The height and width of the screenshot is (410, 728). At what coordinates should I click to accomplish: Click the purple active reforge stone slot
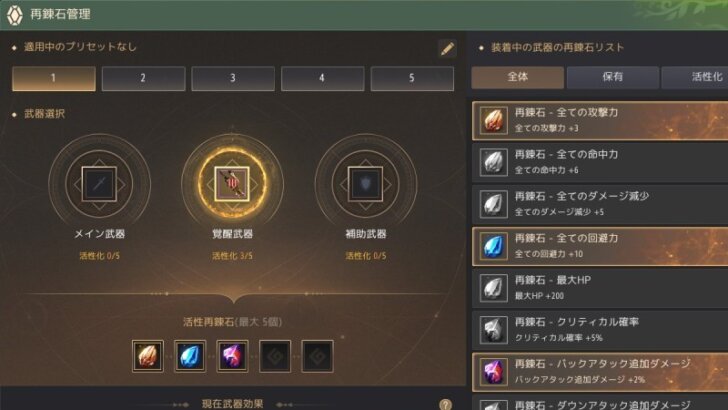(232, 356)
